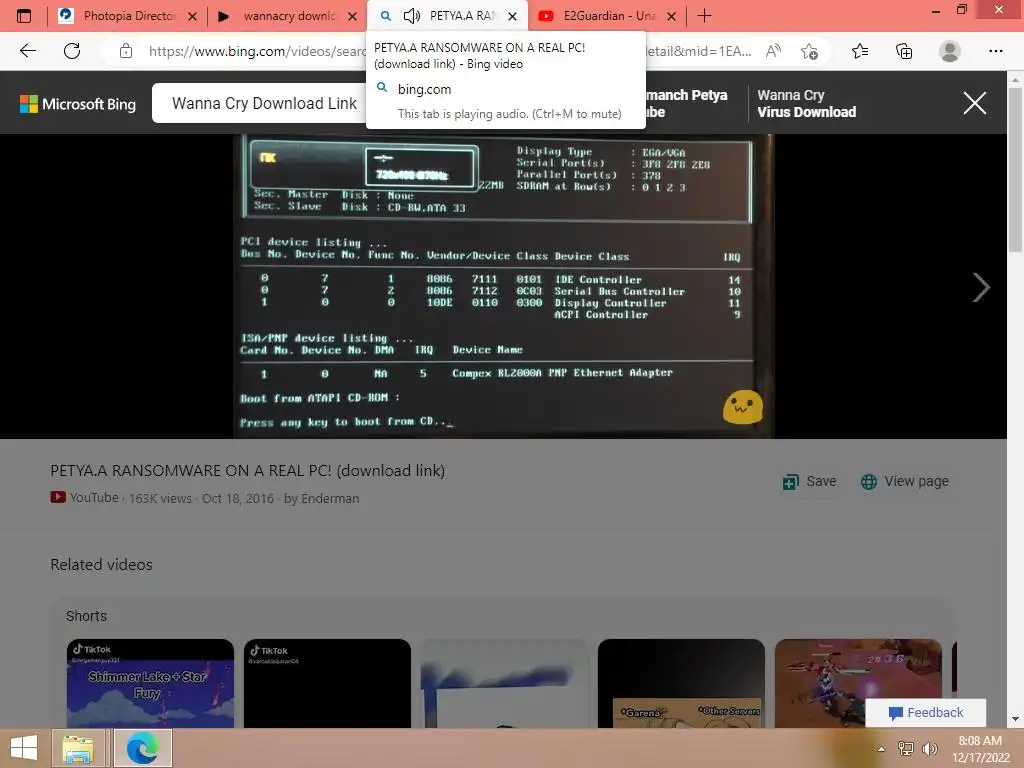Open the video title PETYA.A RANSOMWARE ON A REAL PC
The height and width of the screenshot is (768, 1024).
(x=248, y=471)
